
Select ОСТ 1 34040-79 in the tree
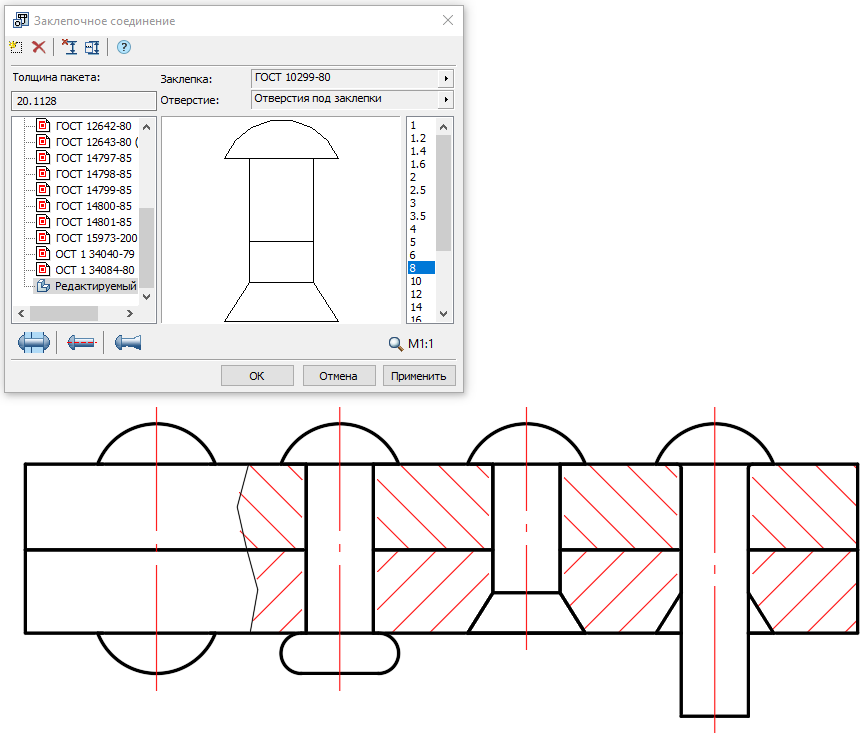coord(94,254)
